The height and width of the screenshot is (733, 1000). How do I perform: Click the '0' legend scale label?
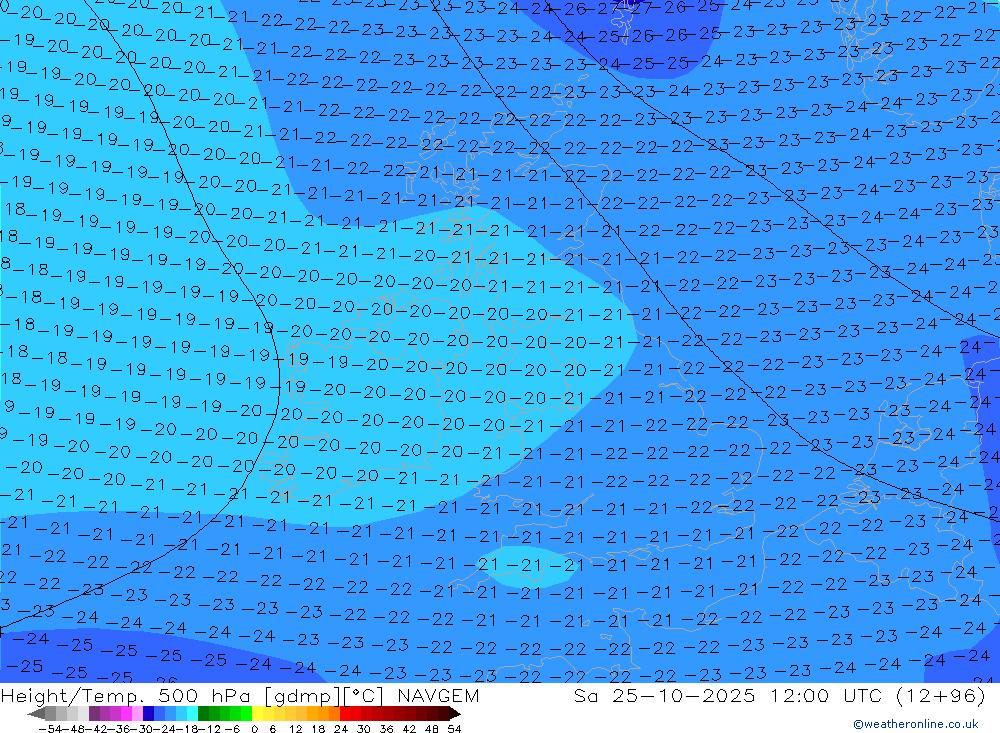(254, 729)
